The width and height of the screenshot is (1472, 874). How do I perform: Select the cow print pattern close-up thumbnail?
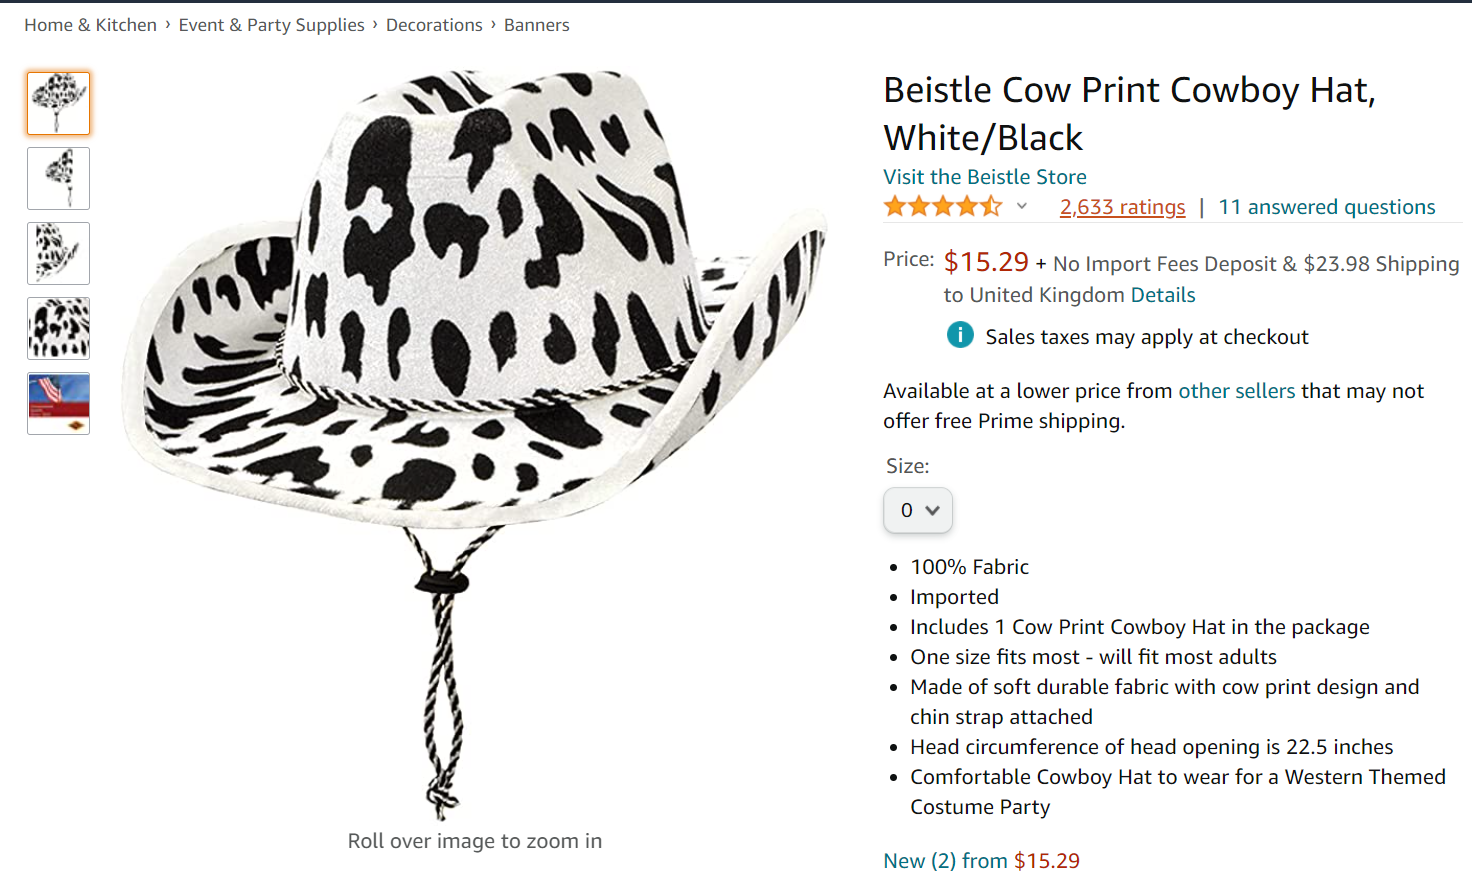(x=59, y=328)
